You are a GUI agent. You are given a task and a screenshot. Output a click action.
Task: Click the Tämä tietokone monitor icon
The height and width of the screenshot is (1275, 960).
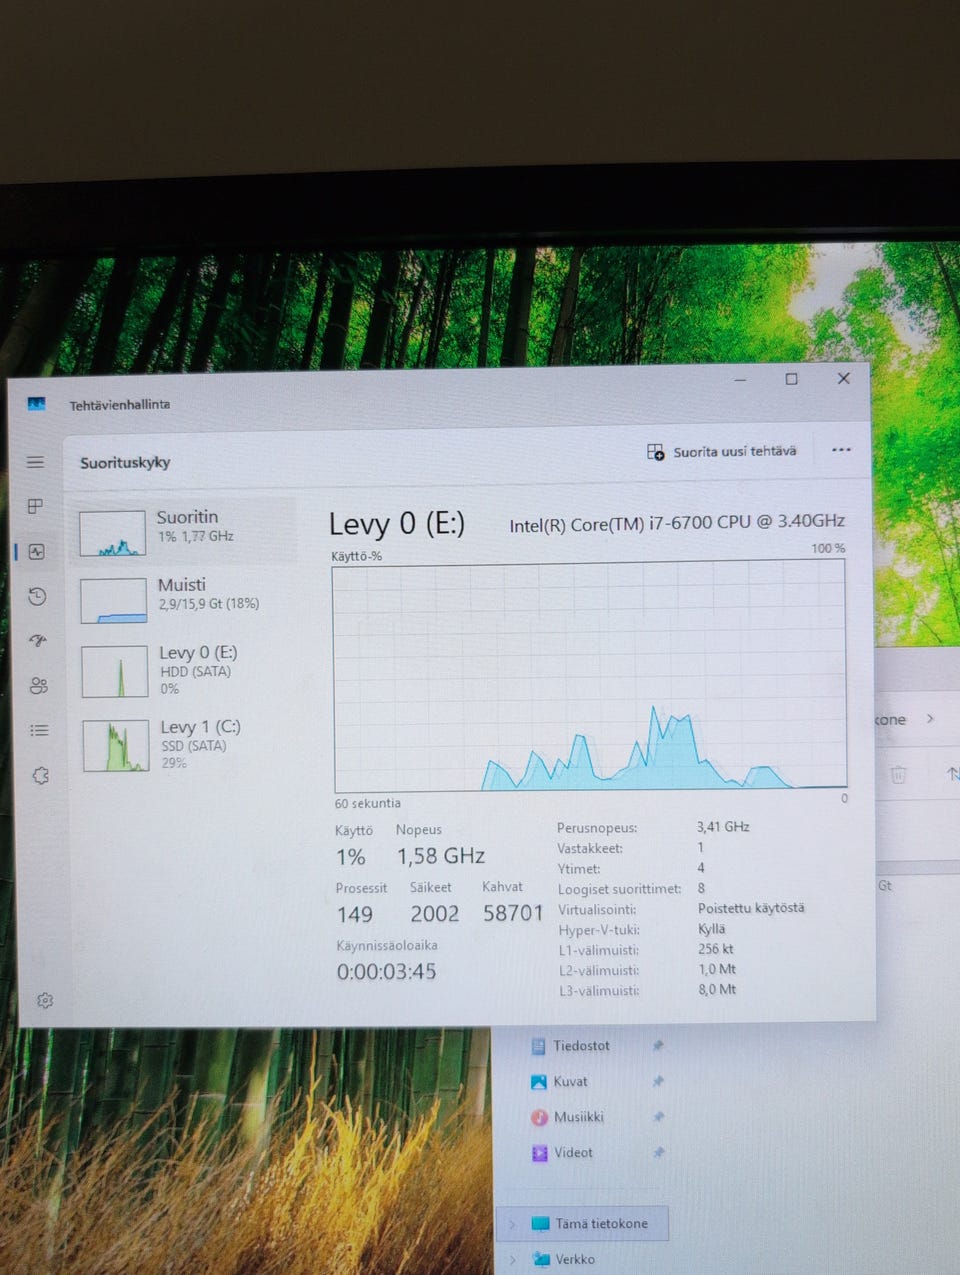[x=541, y=1224]
